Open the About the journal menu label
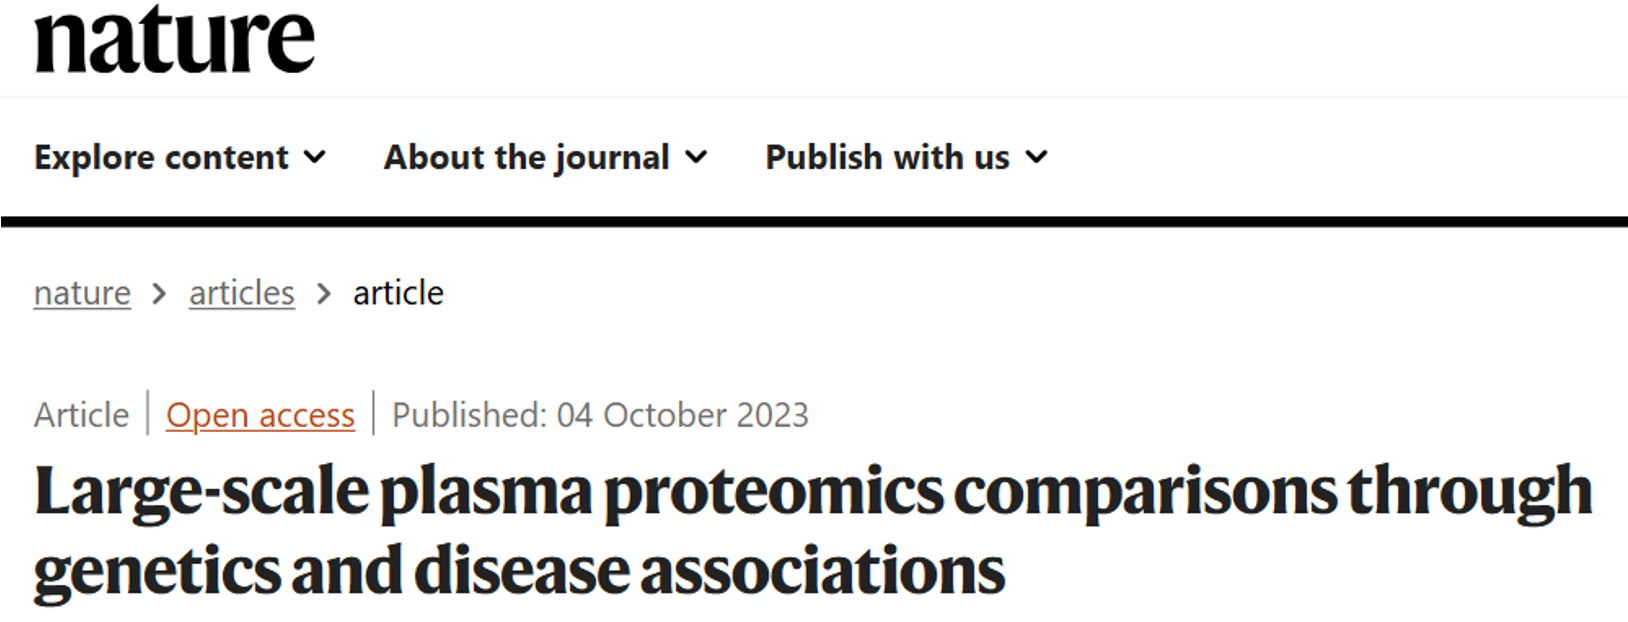1628x622 pixels. click(x=527, y=157)
